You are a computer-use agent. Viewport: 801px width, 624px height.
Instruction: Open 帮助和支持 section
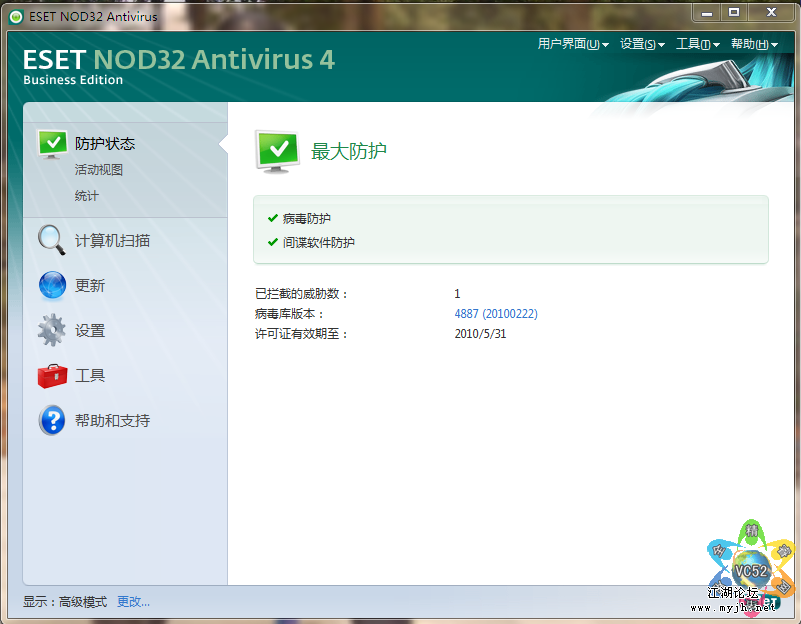(112, 420)
